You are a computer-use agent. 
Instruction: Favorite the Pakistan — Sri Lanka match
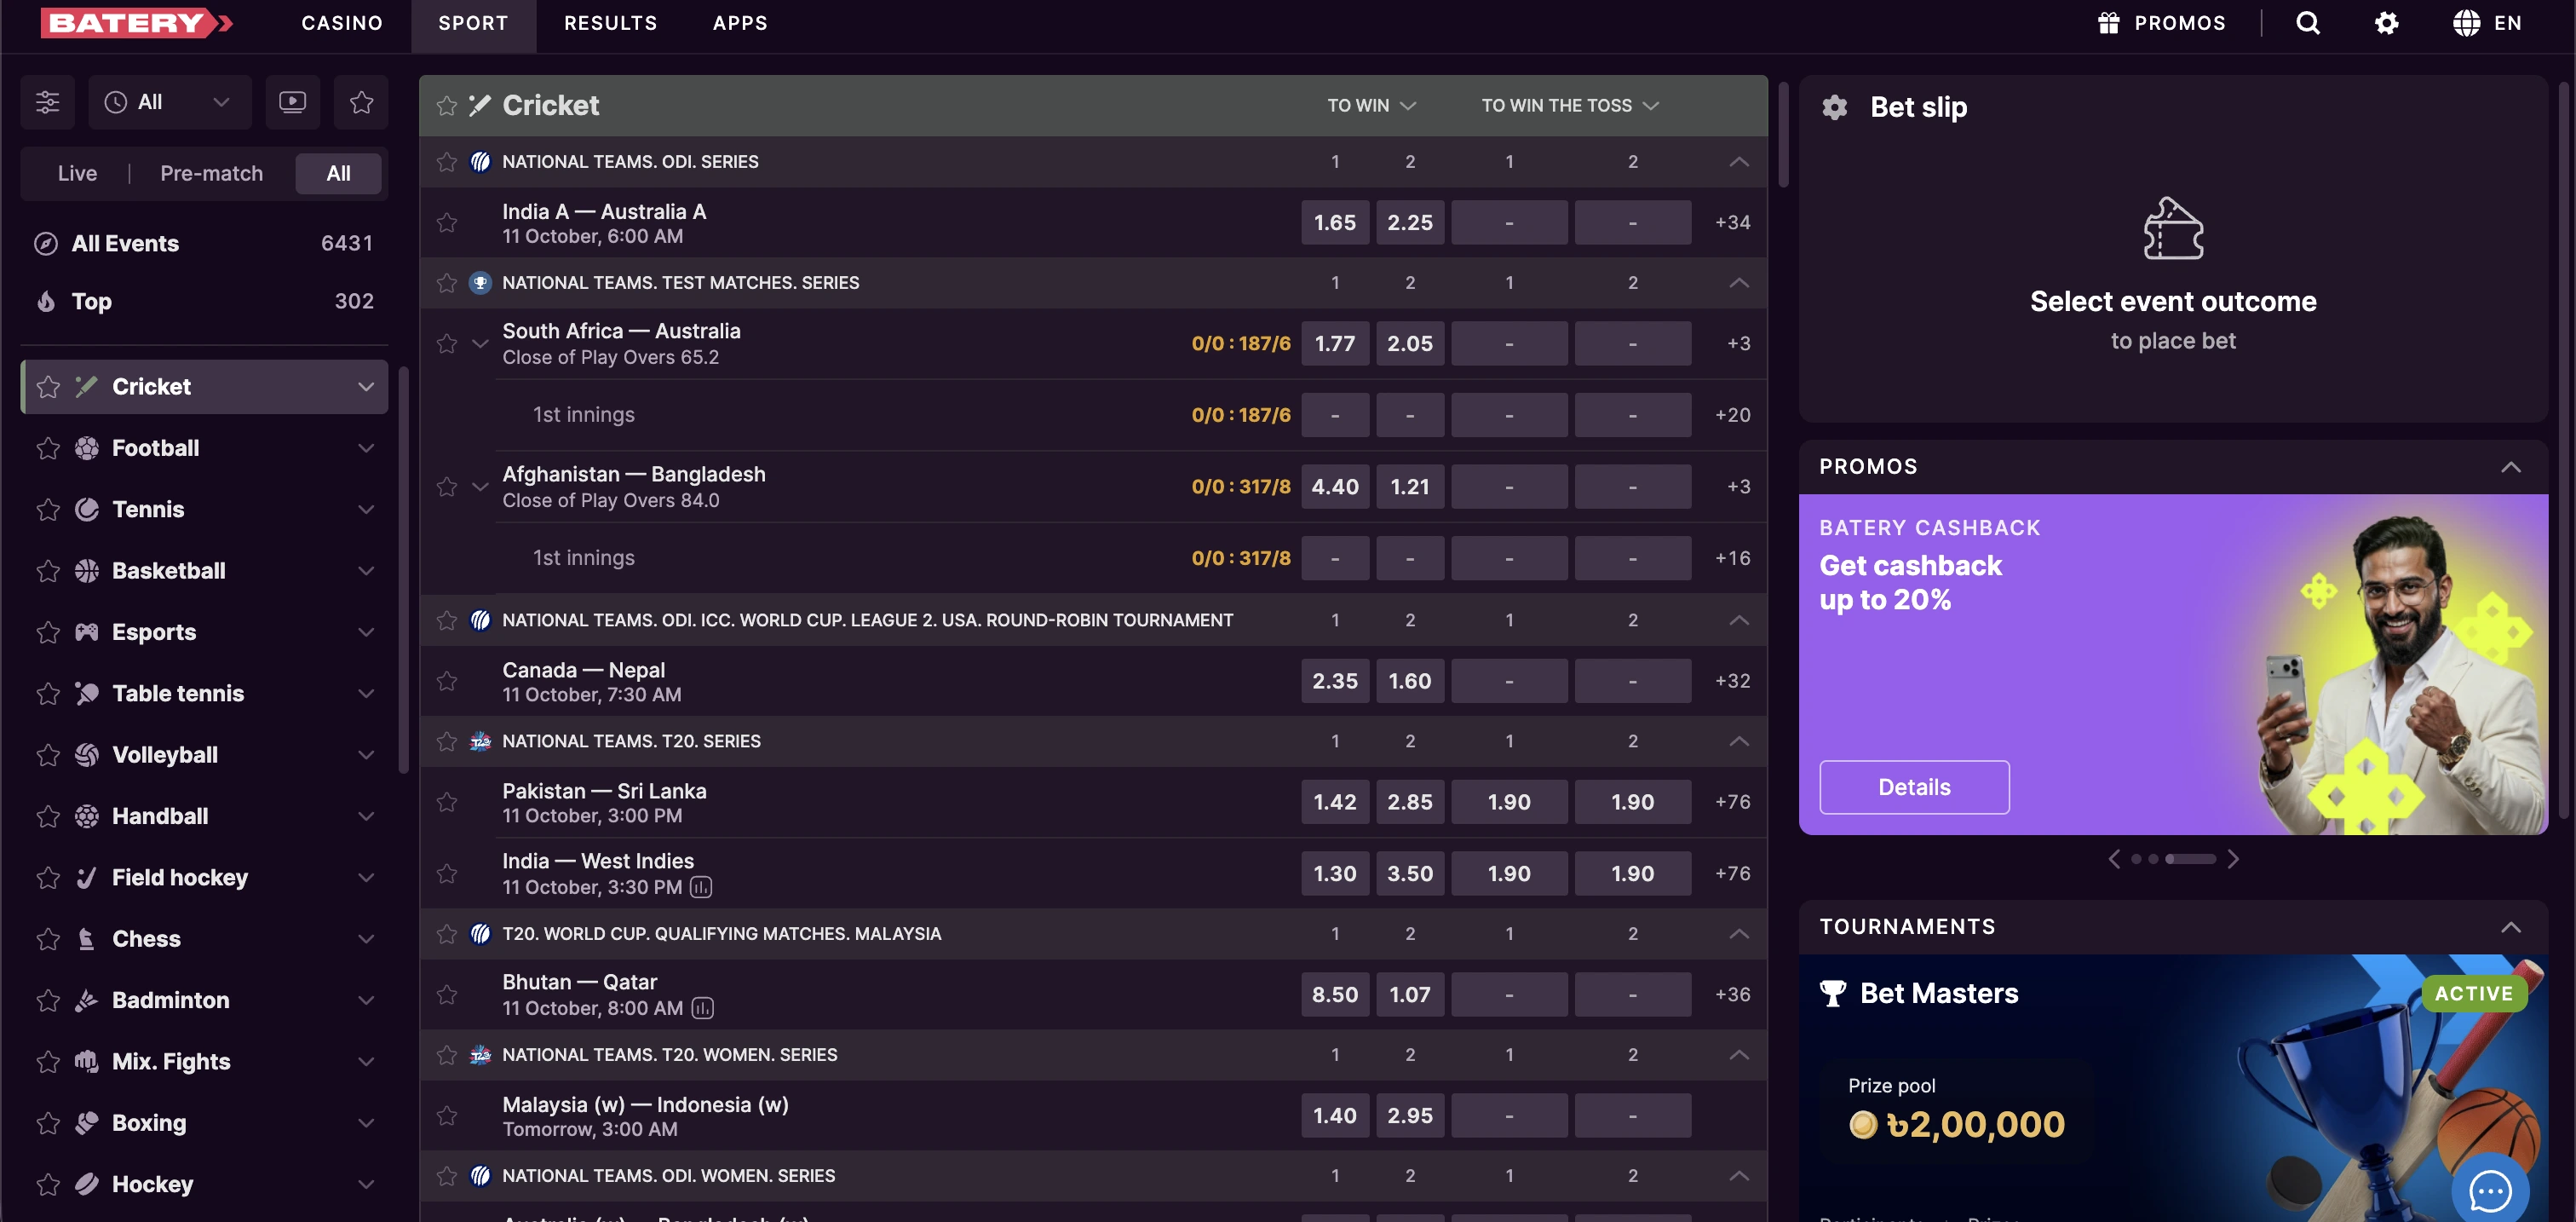[x=447, y=802]
